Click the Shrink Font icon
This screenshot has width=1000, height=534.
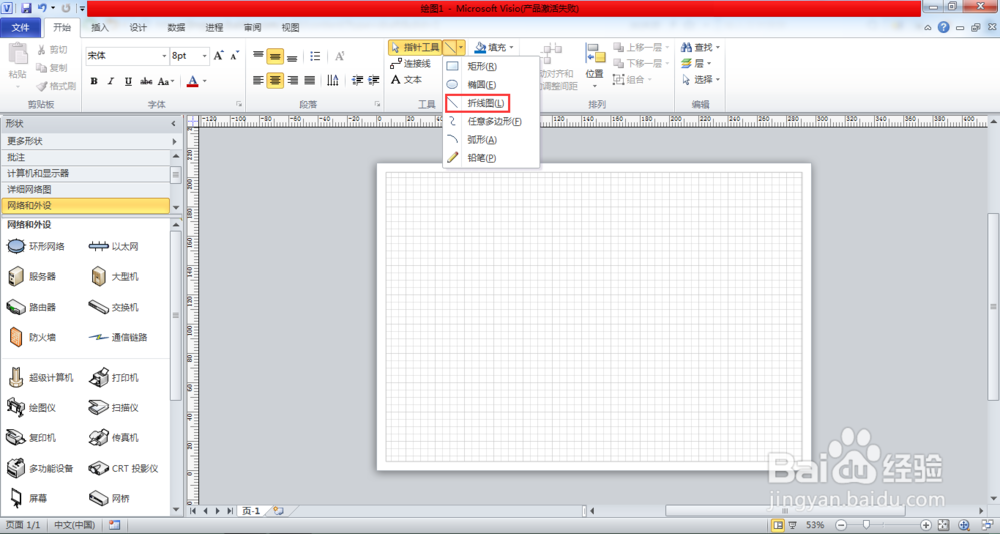click(x=235, y=56)
